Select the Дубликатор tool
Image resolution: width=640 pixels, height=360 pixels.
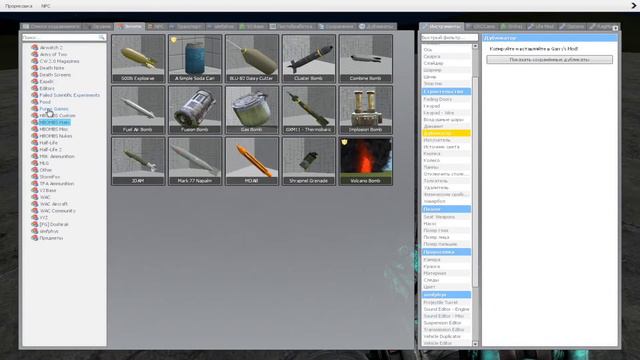click(x=446, y=133)
